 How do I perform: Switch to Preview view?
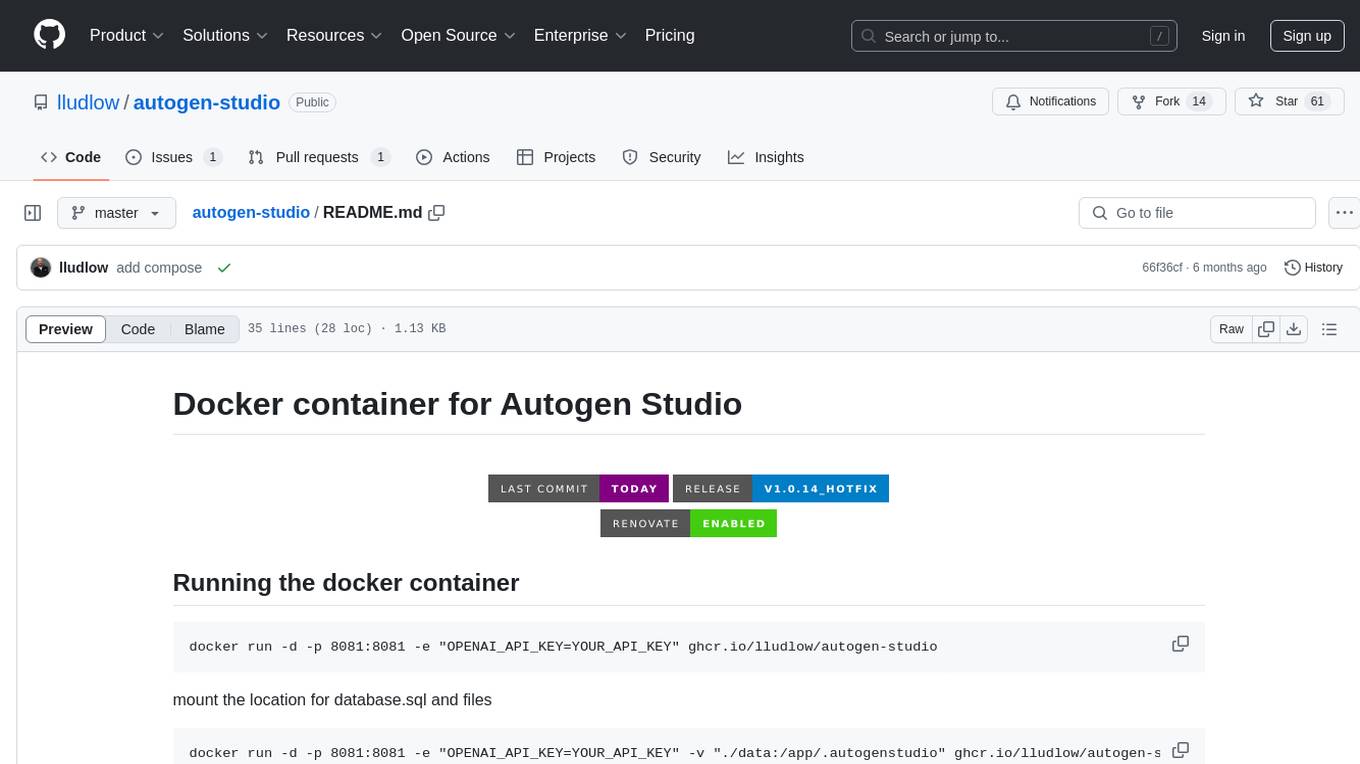[66, 329]
